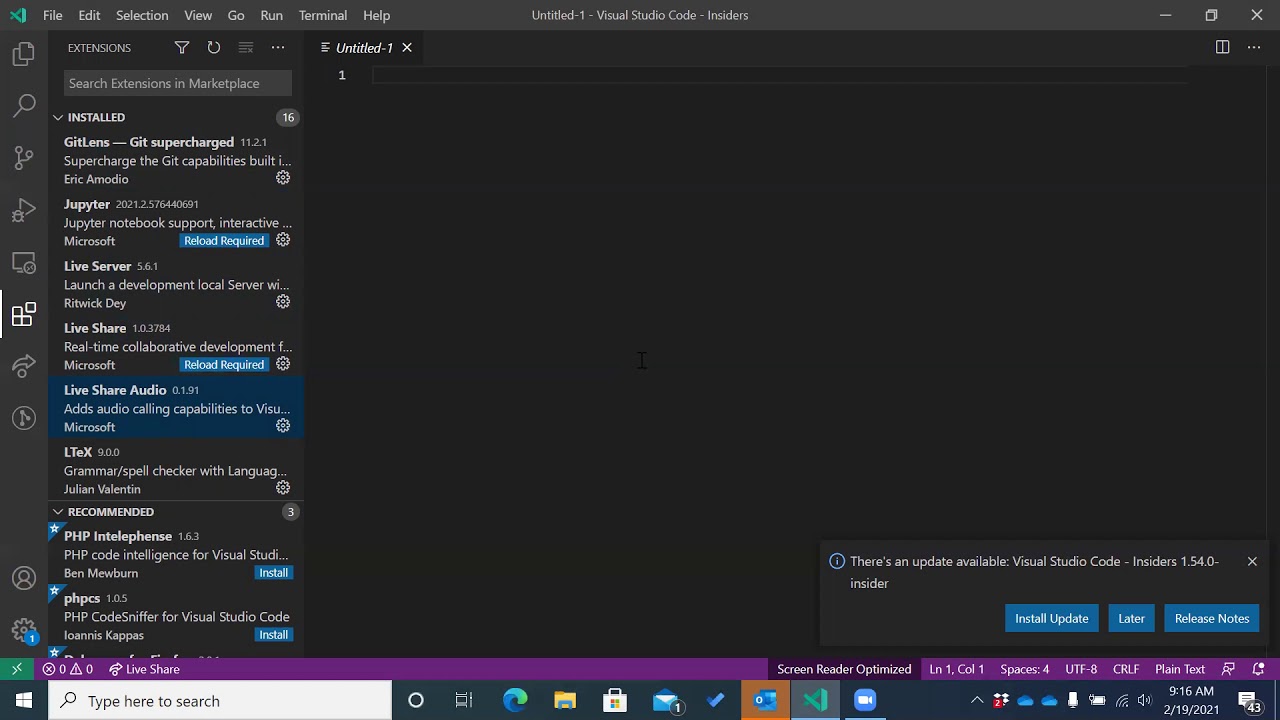
Task: Change language mode from Plain Text
Action: point(1180,669)
